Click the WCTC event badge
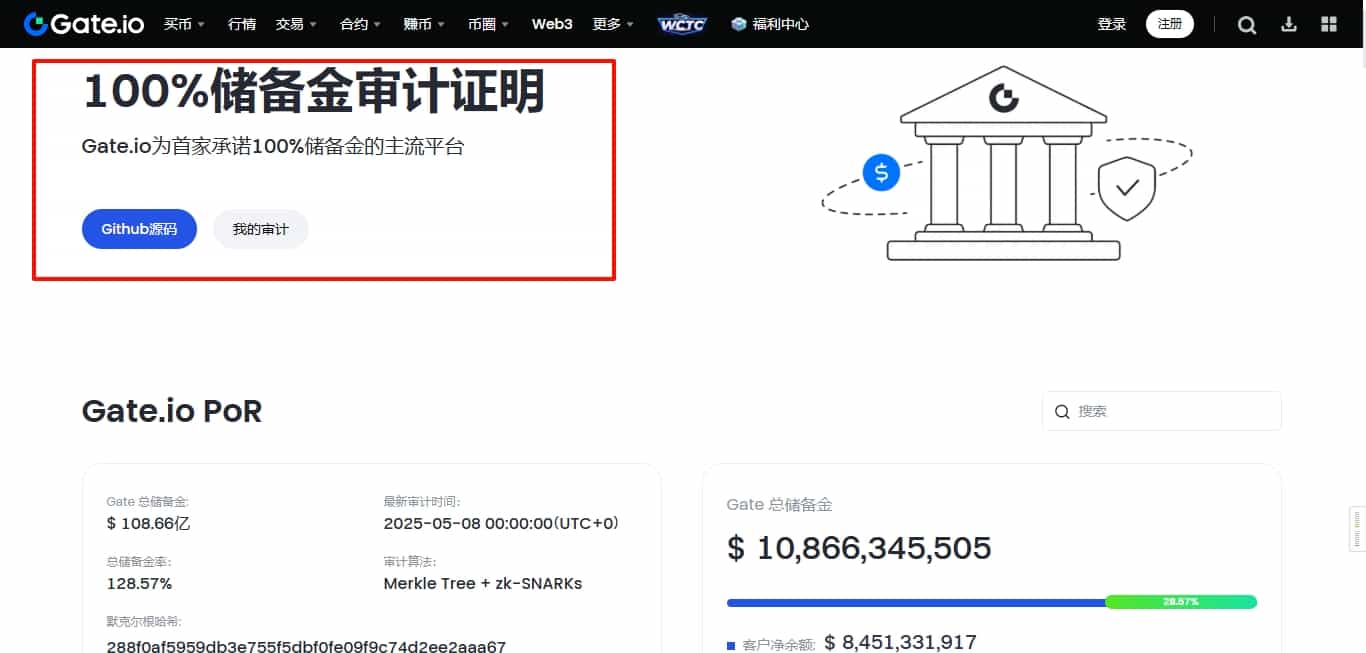Image resolution: width=1366 pixels, height=653 pixels. click(x=682, y=23)
